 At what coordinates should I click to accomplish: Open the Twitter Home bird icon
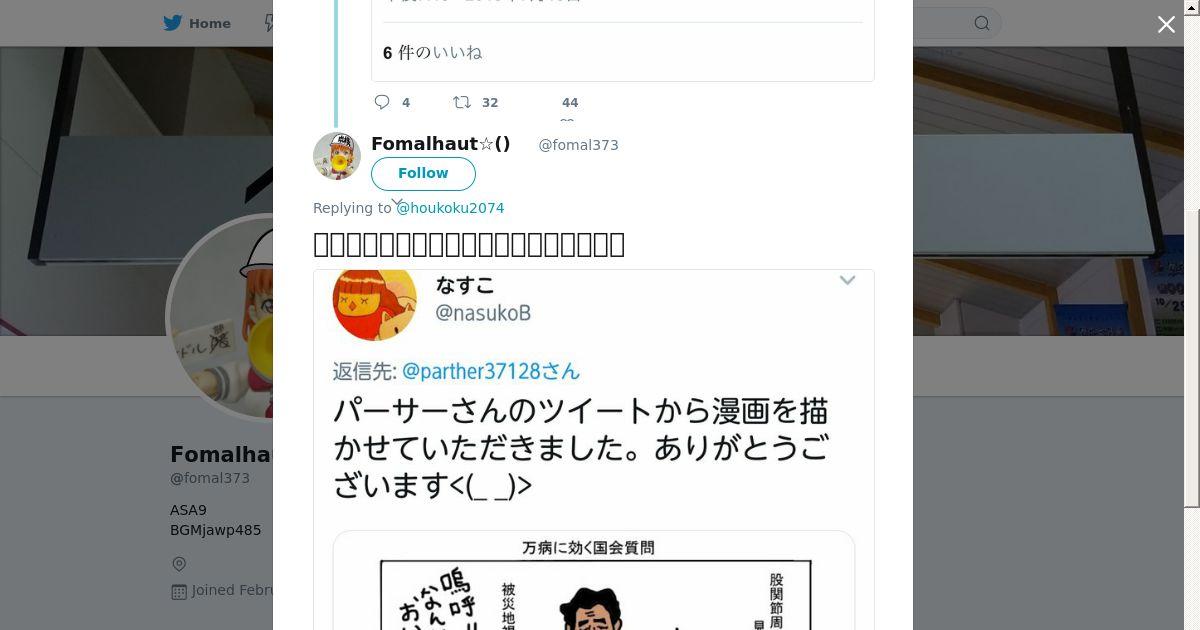click(x=175, y=23)
